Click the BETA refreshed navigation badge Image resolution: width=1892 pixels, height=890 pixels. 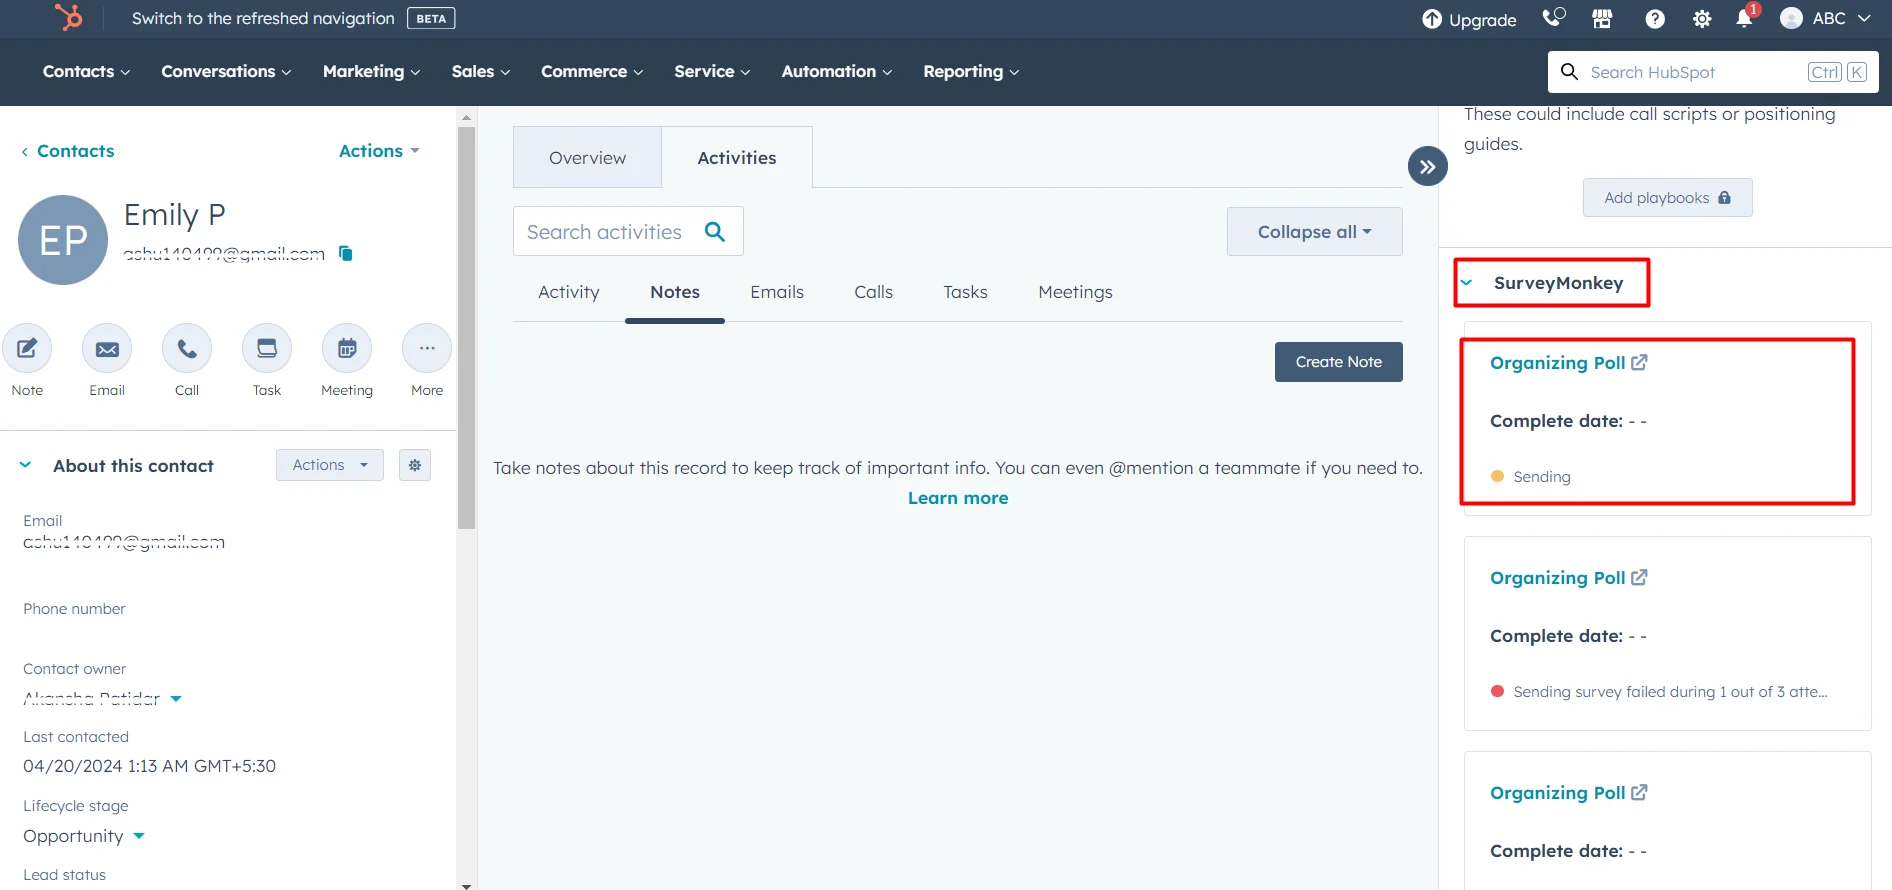point(431,18)
